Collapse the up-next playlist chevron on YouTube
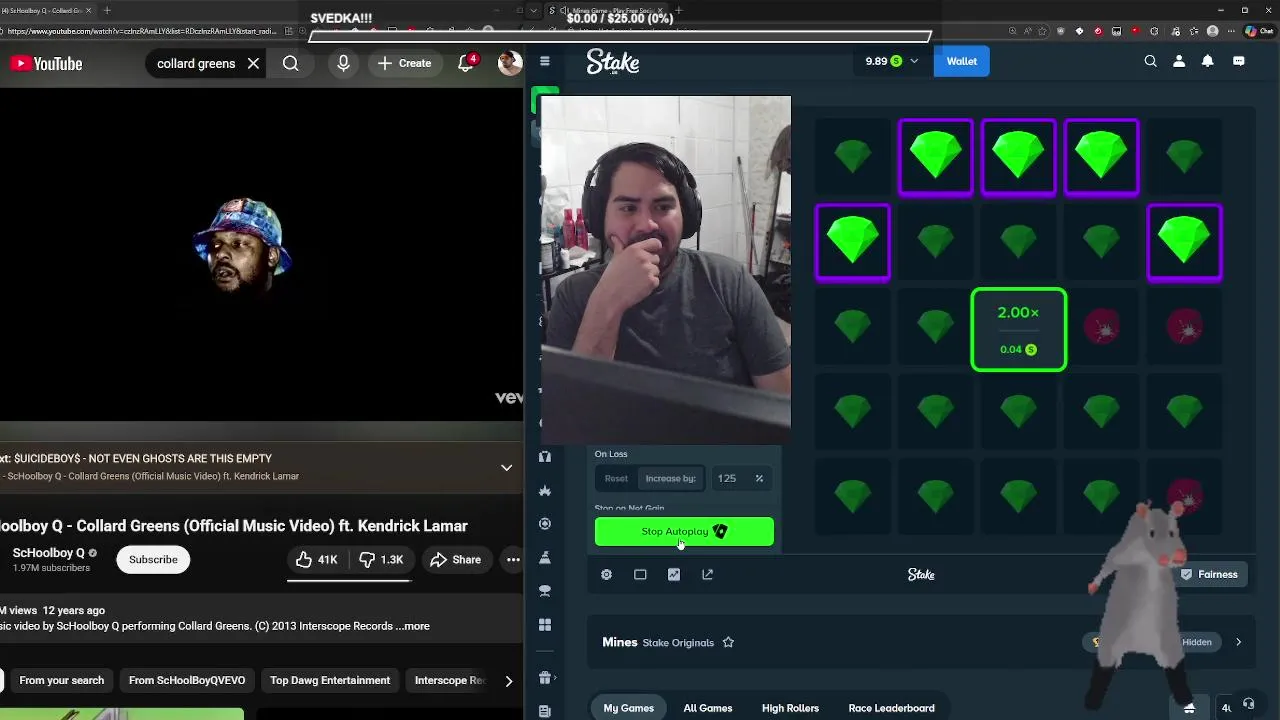The image size is (1280, 720). (x=506, y=467)
